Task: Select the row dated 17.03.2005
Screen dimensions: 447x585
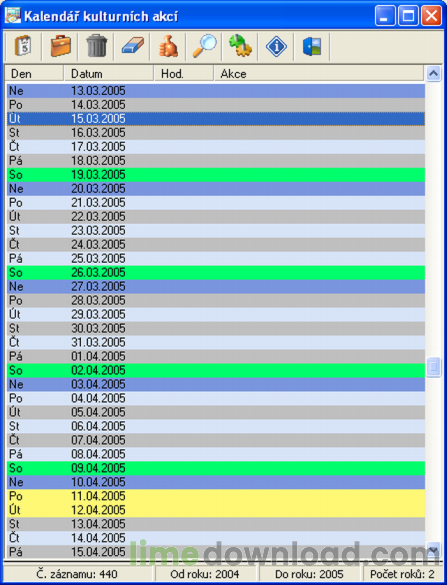Action: click(216, 147)
